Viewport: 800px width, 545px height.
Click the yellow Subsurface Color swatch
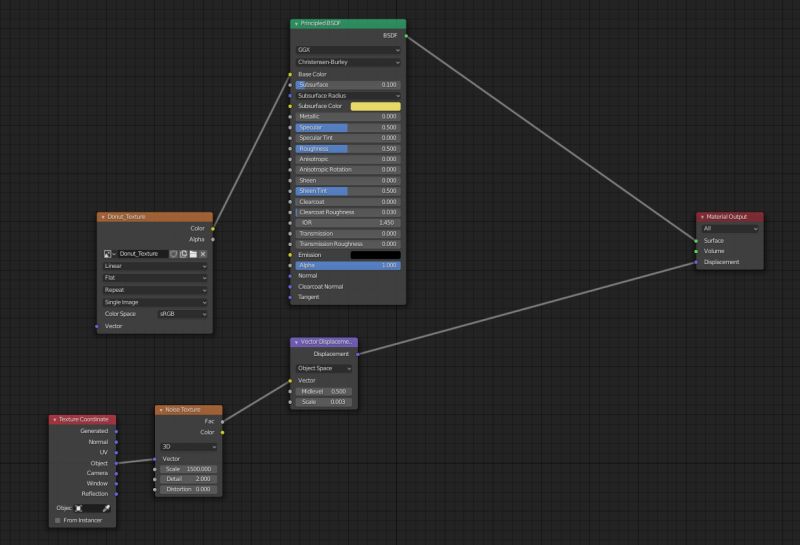(376, 106)
